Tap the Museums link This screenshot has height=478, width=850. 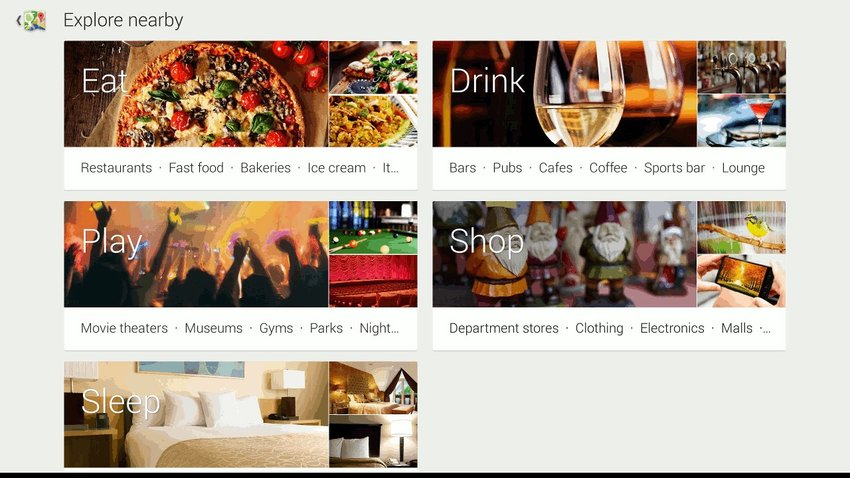tap(214, 328)
